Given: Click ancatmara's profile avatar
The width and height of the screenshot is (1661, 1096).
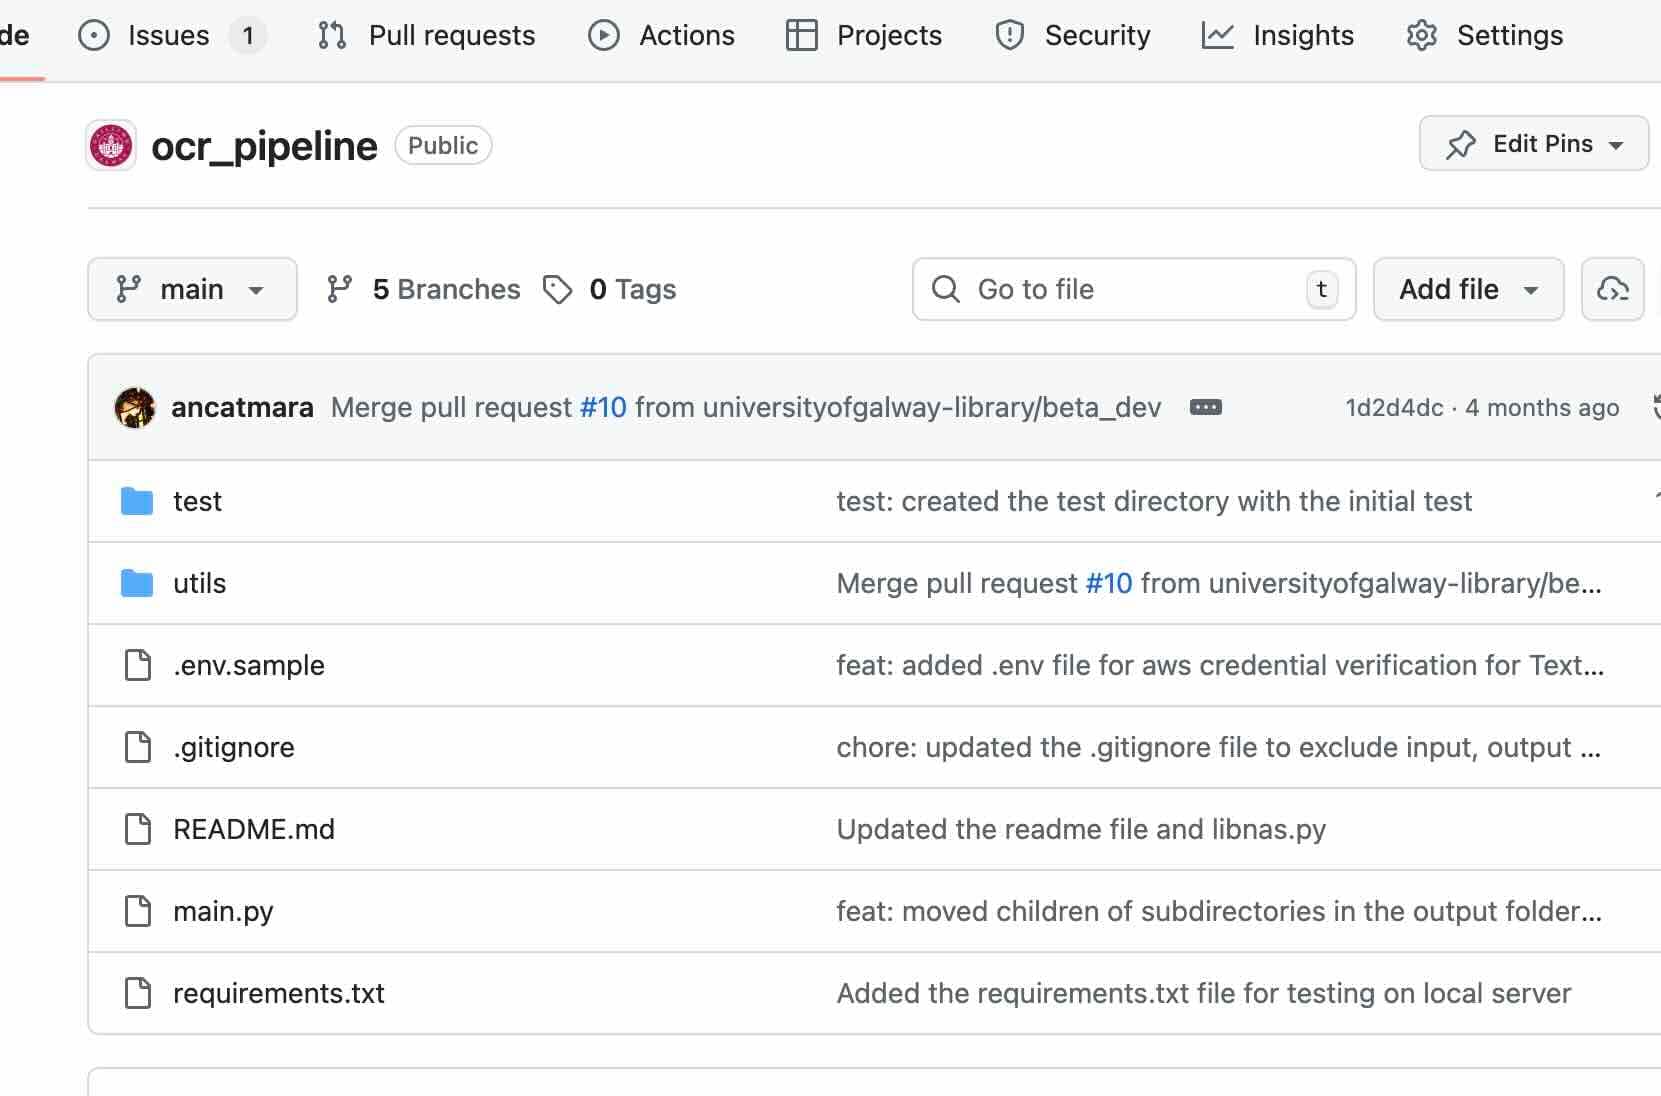Looking at the screenshot, I should (135, 408).
